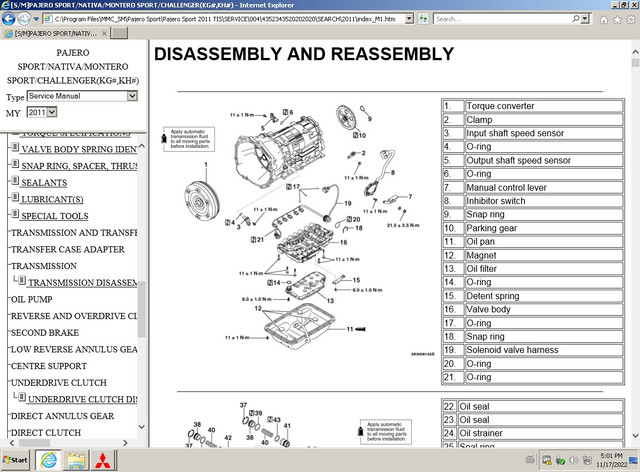640x472 pixels.
Task: Click main page scroll down arrow
Action: [x=635, y=436]
